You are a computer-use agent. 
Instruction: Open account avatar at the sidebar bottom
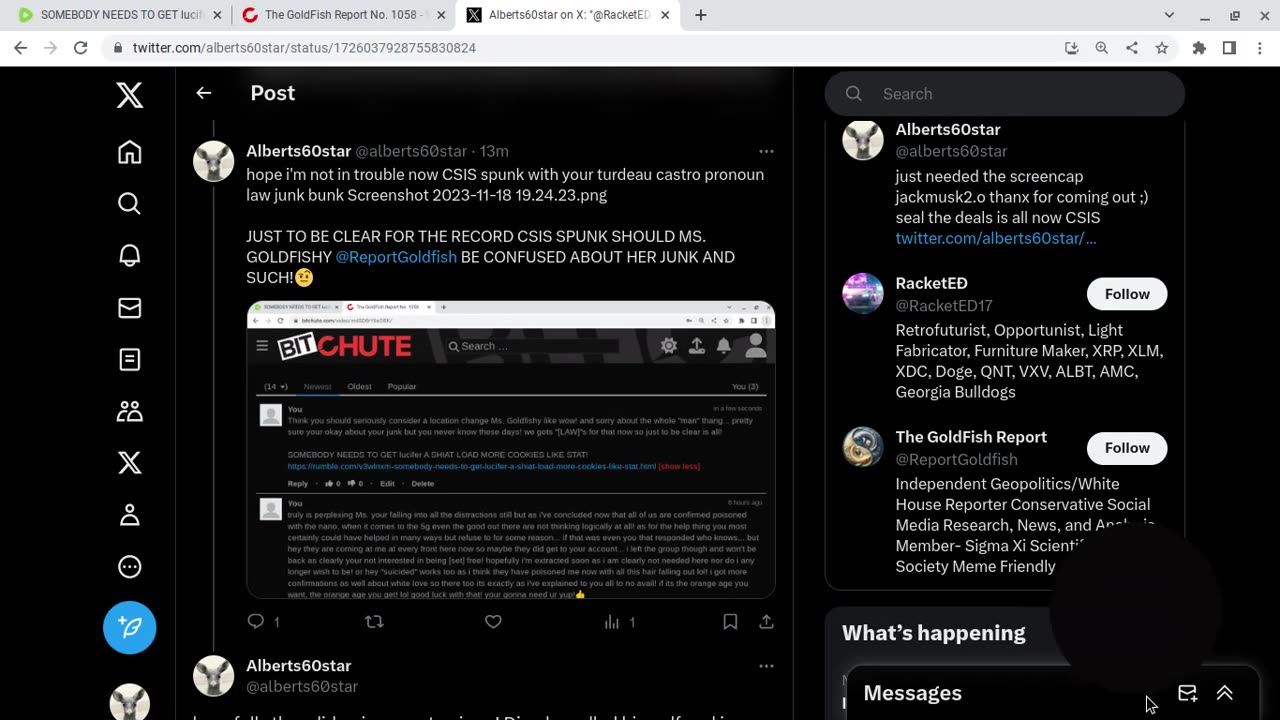click(x=129, y=702)
